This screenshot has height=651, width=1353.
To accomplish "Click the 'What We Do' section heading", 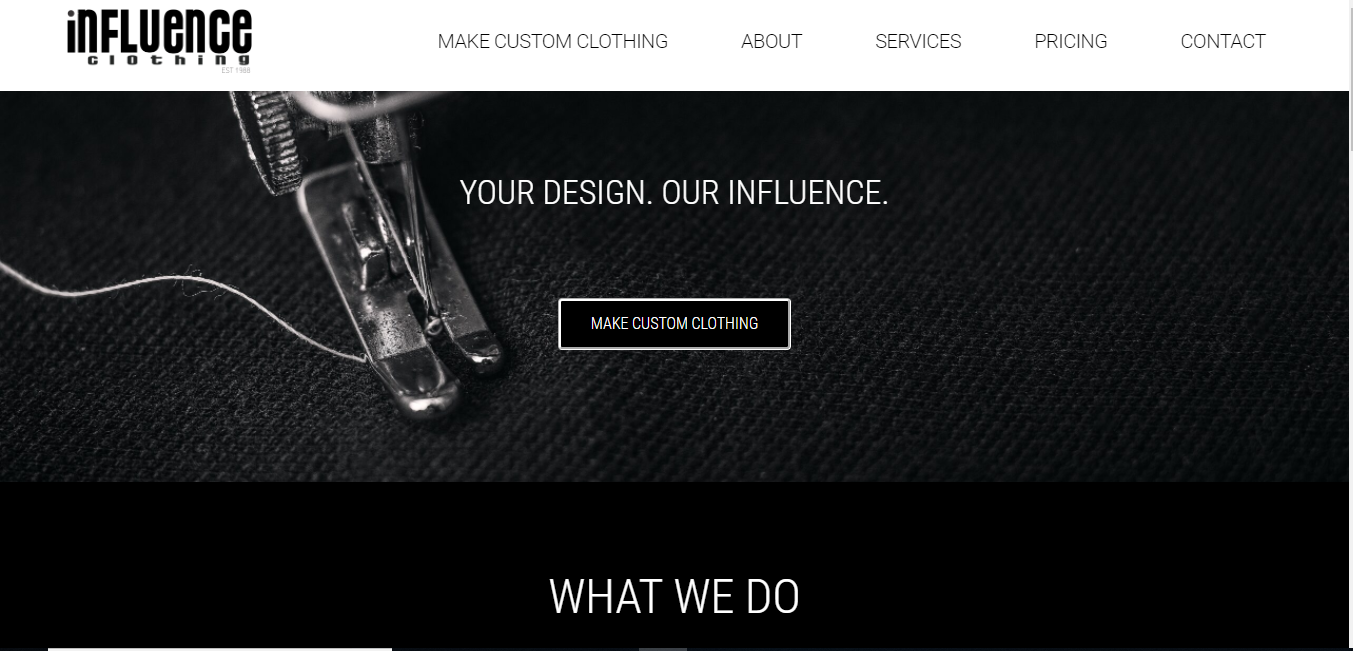I will point(674,596).
